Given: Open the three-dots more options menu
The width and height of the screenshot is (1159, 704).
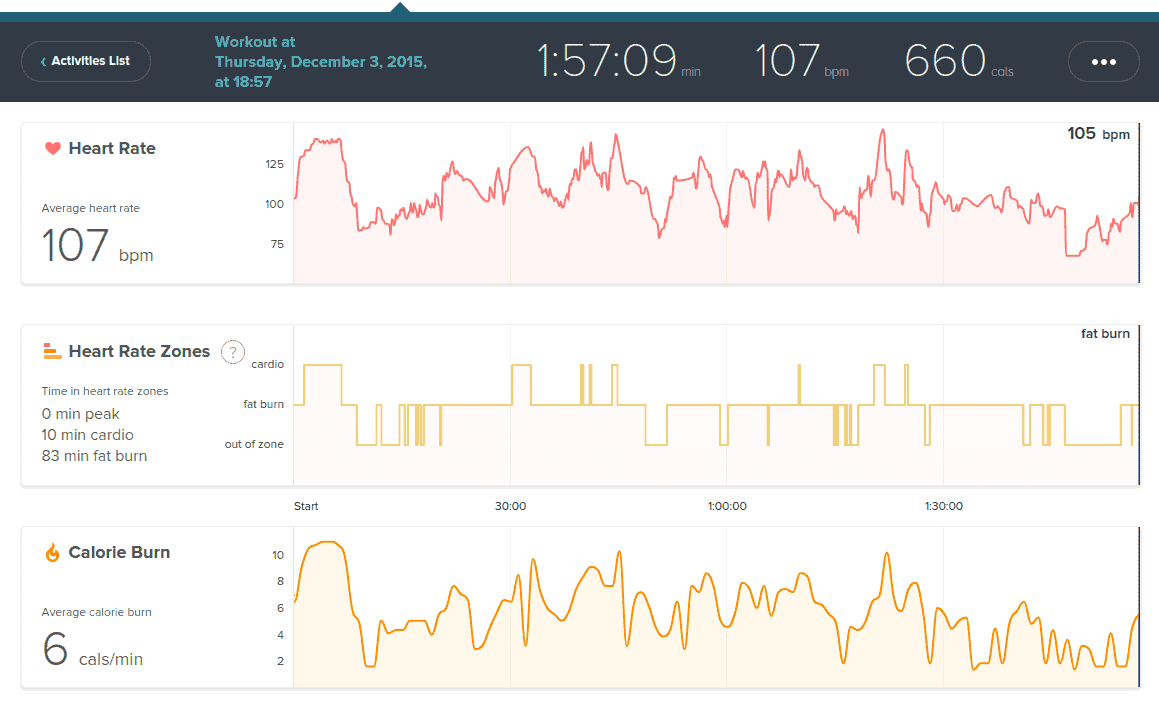Looking at the screenshot, I should pyautogui.click(x=1103, y=61).
